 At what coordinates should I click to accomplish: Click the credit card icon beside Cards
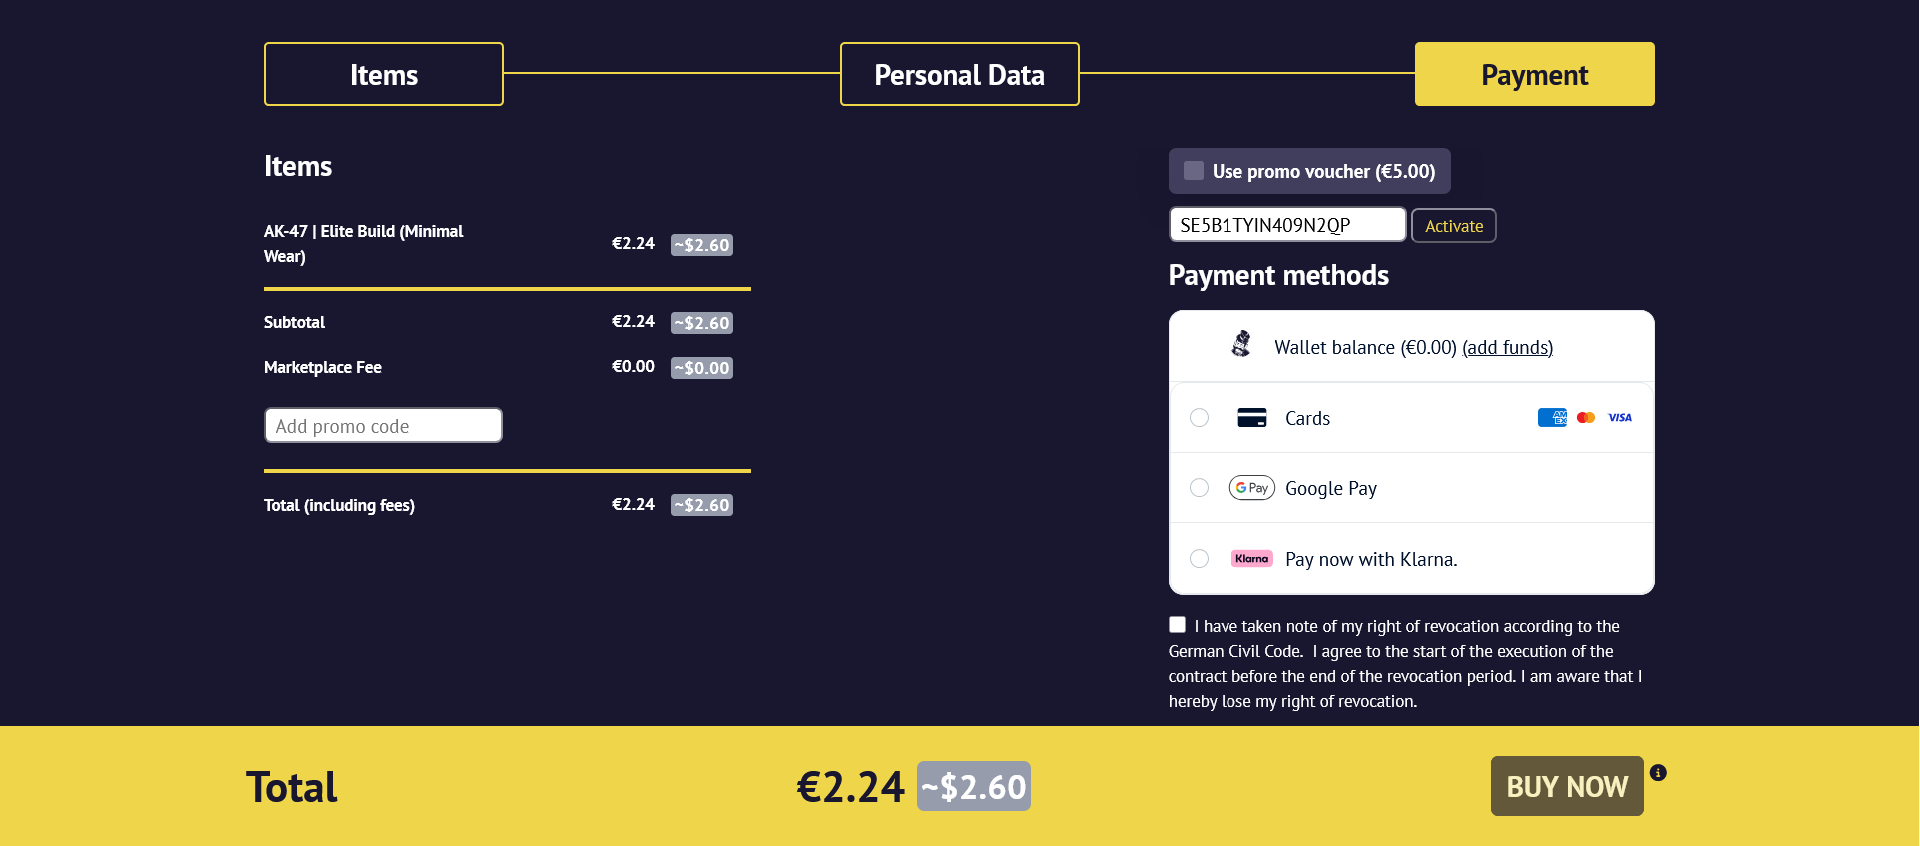point(1252,418)
